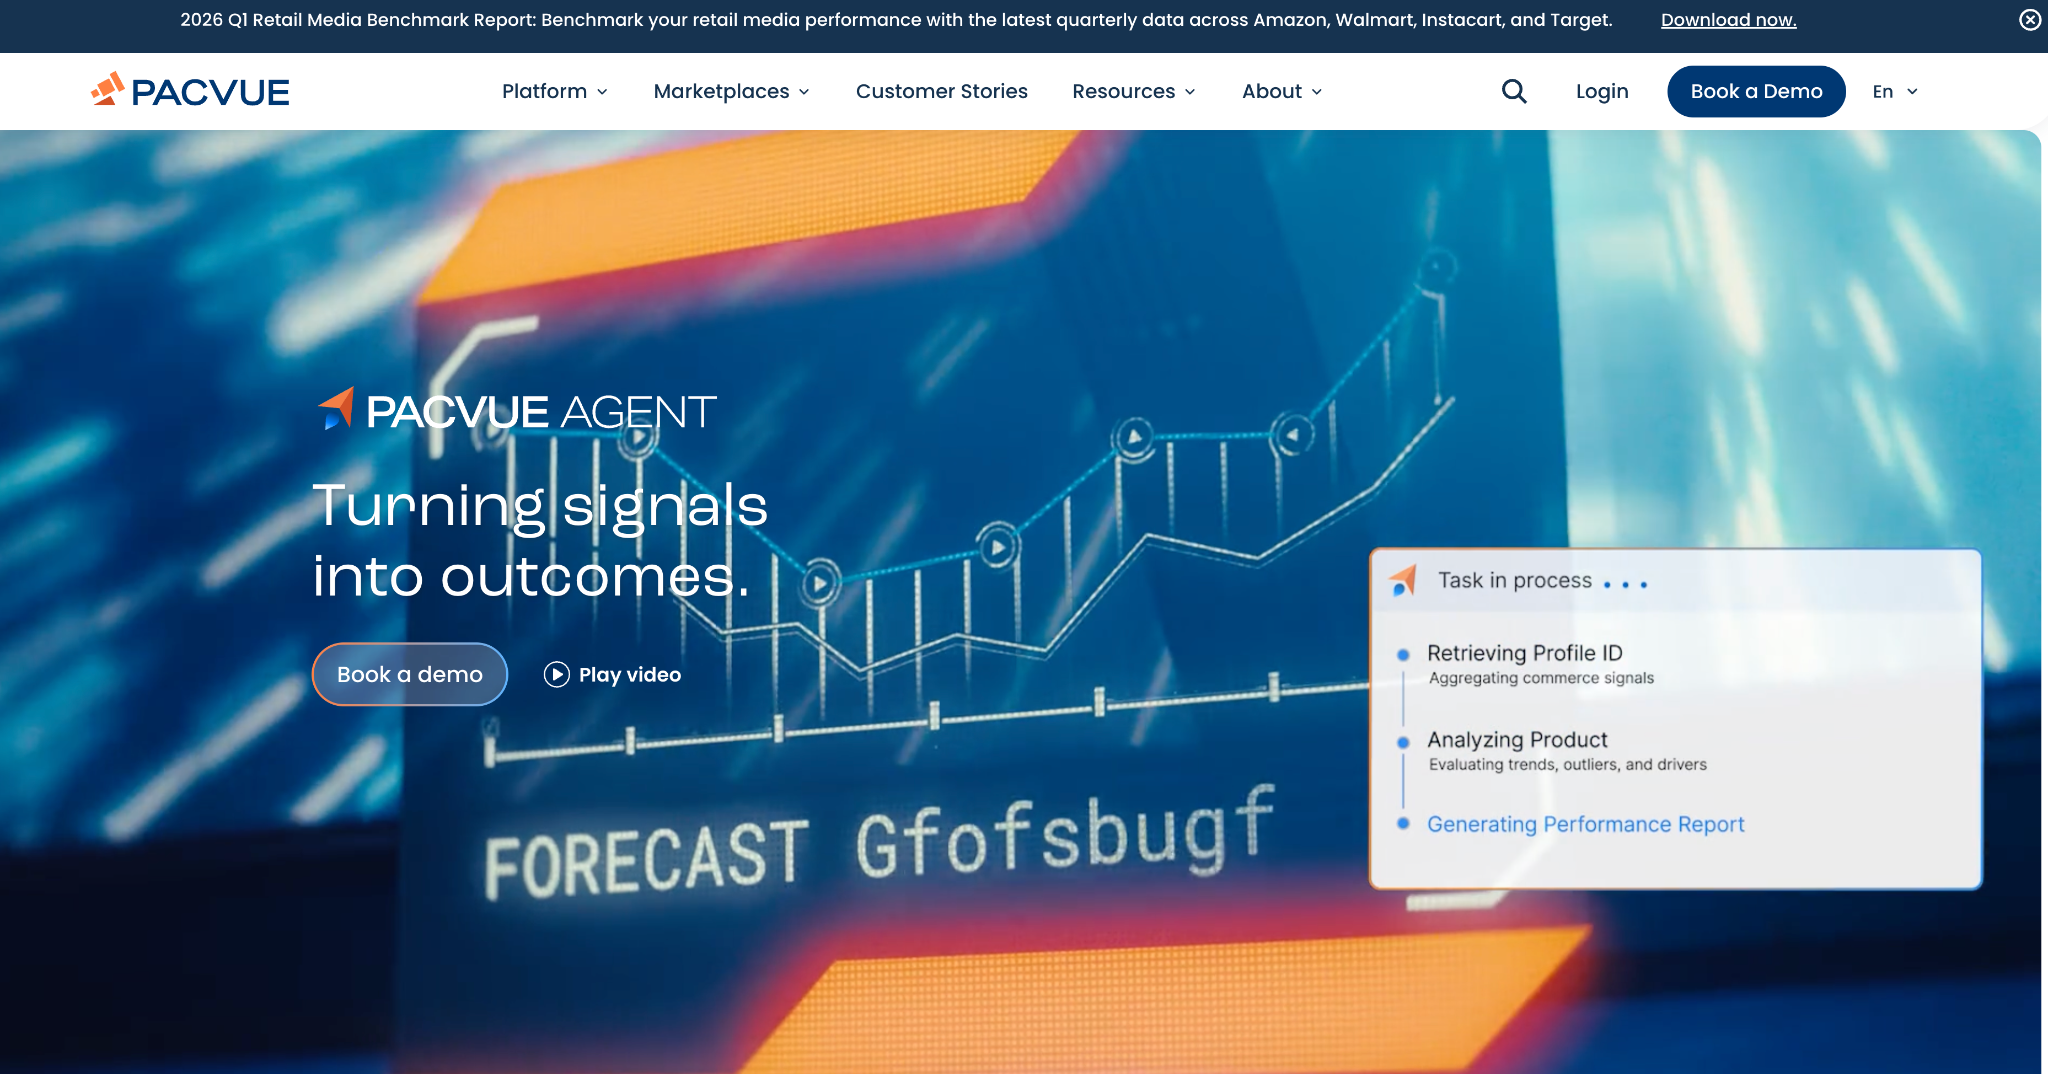Click the Book a Demo header button
The height and width of the screenshot is (1074, 2048).
click(x=1756, y=91)
